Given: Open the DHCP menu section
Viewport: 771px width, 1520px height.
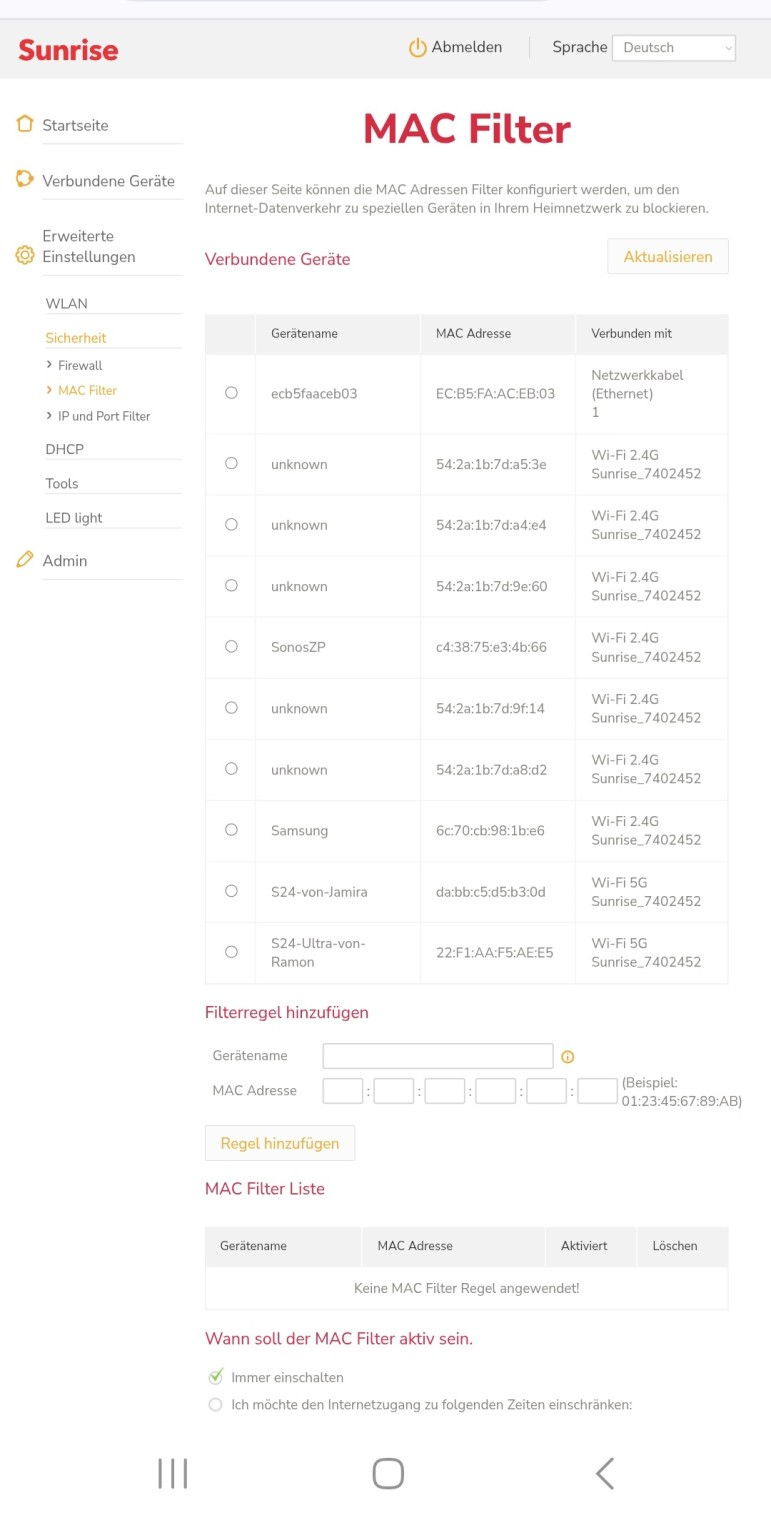Looking at the screenshot, I should point(65,449).
